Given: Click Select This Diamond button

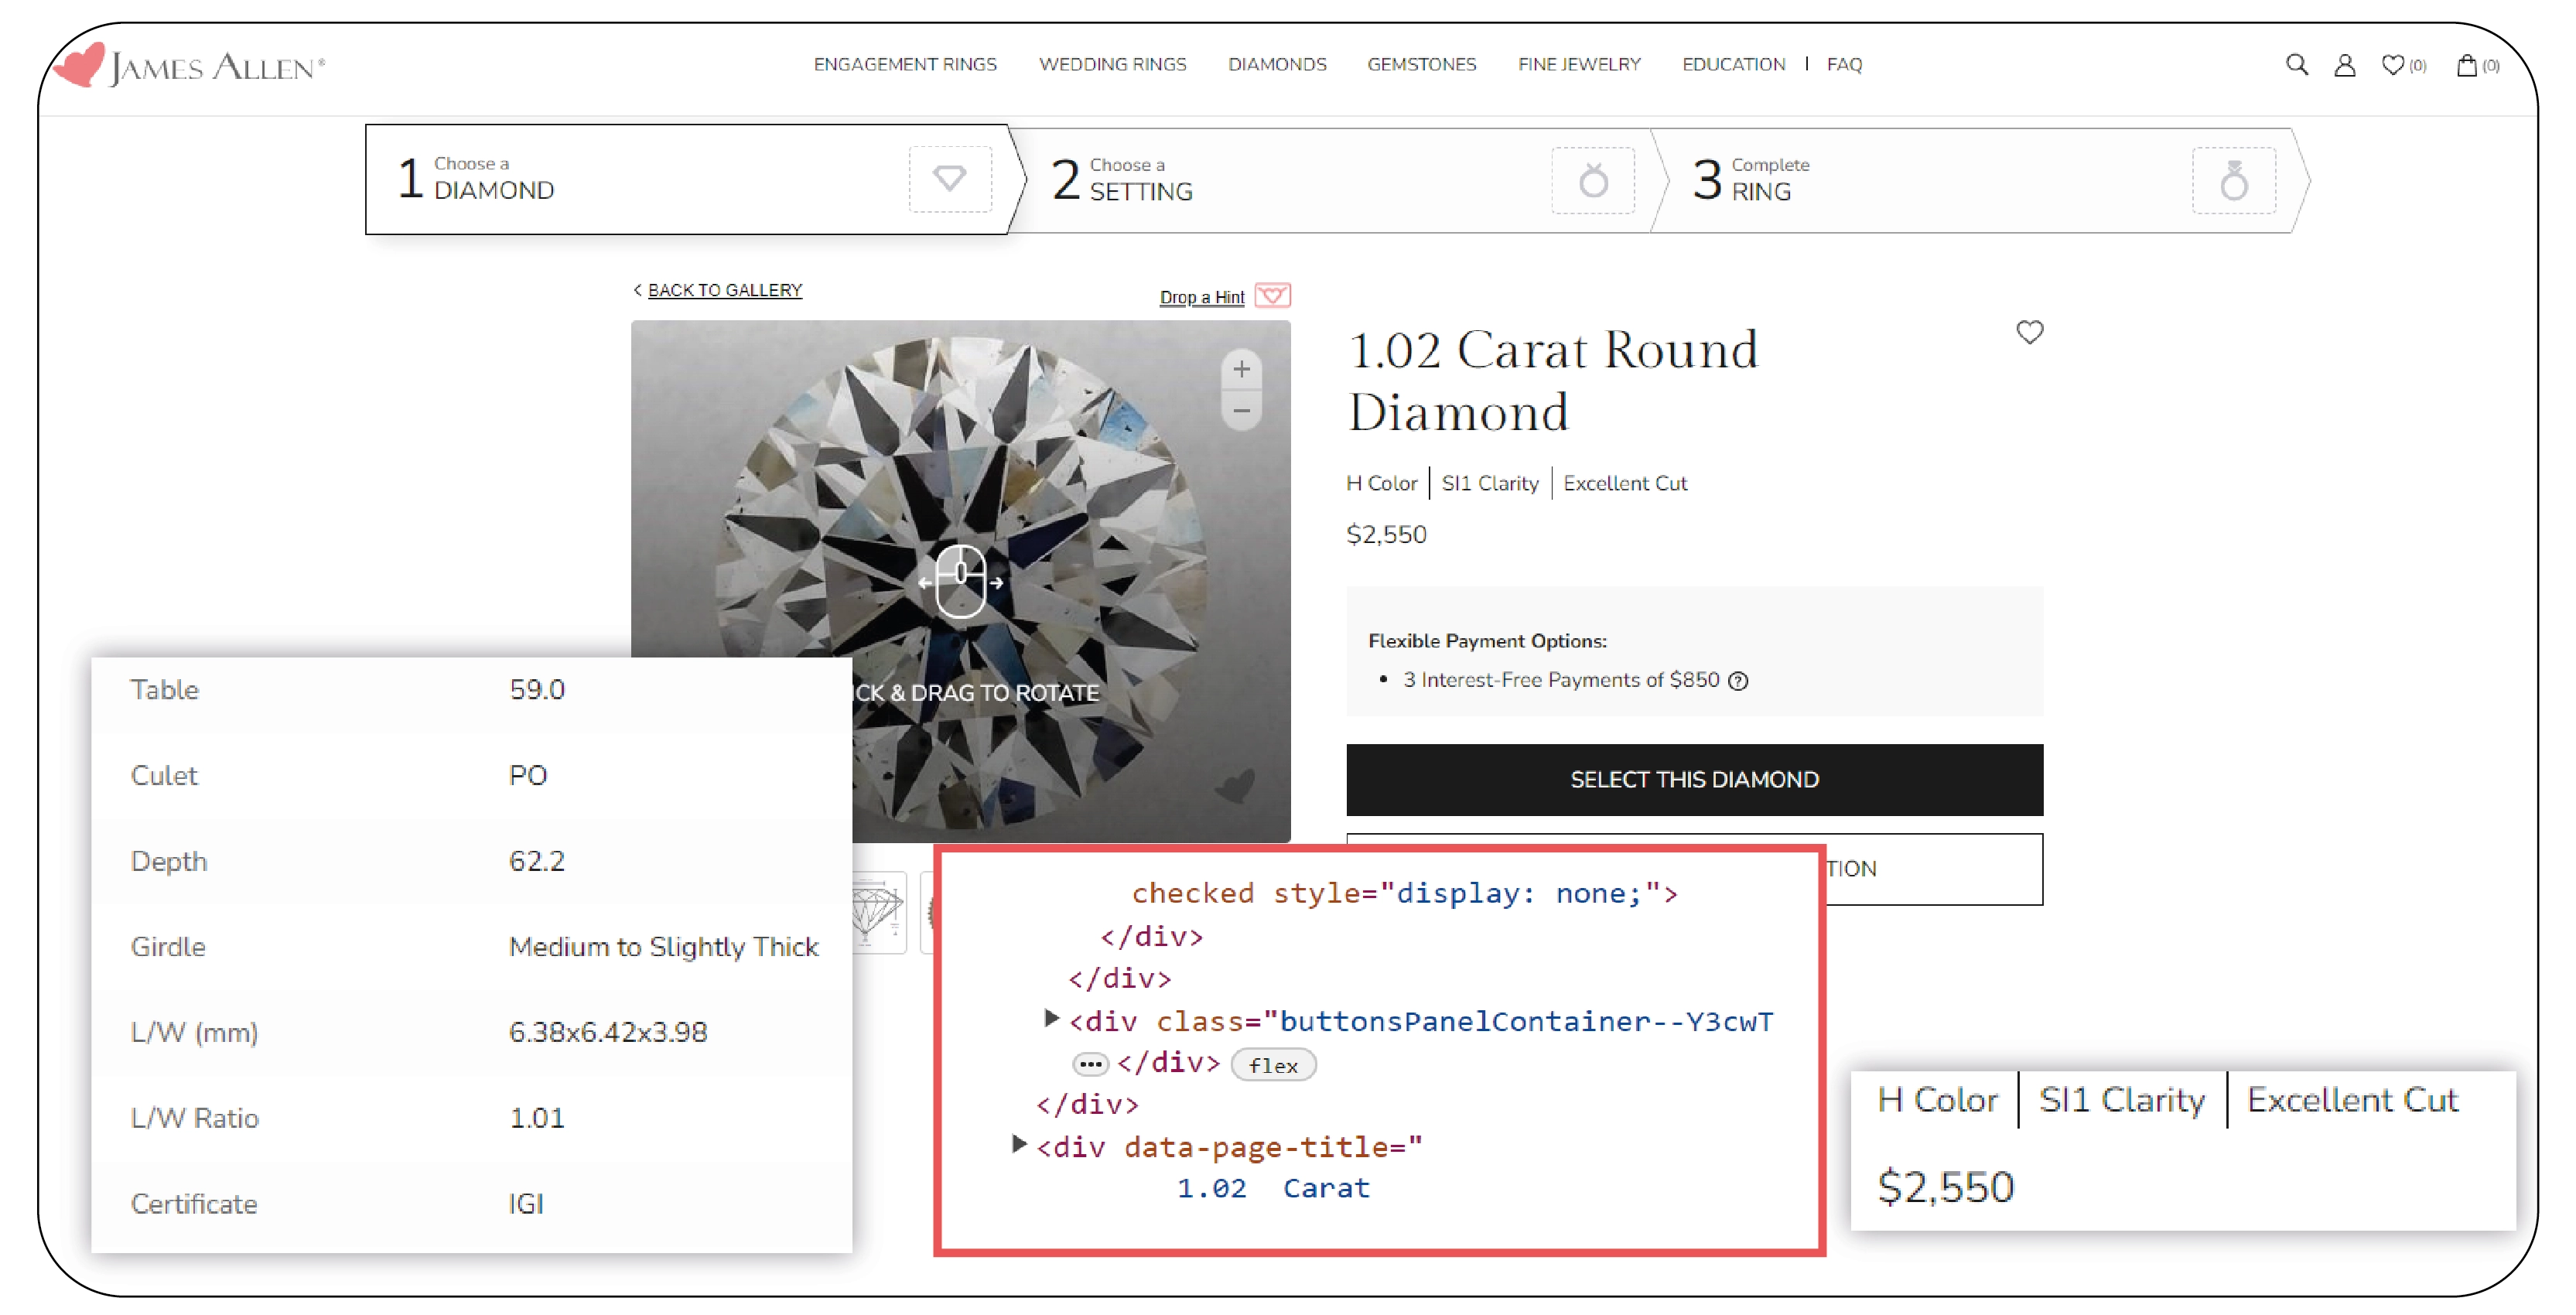Looking at the screenshot, I should point(1694,779).
